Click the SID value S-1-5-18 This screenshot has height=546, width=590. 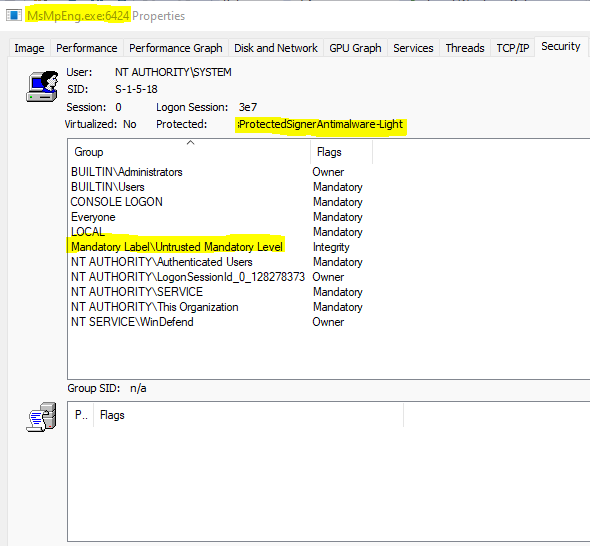(x=136, y=89)
